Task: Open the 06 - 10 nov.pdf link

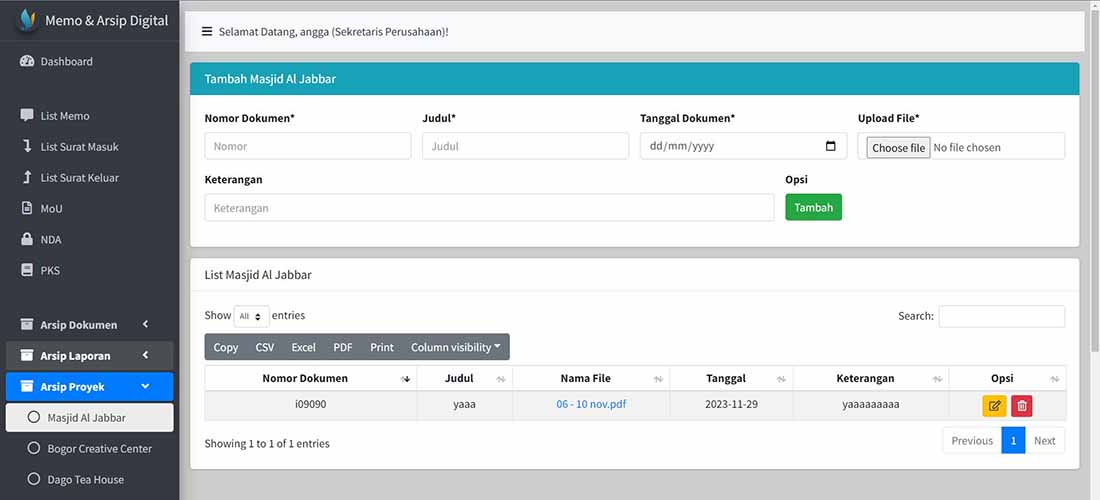Action: 591,405
